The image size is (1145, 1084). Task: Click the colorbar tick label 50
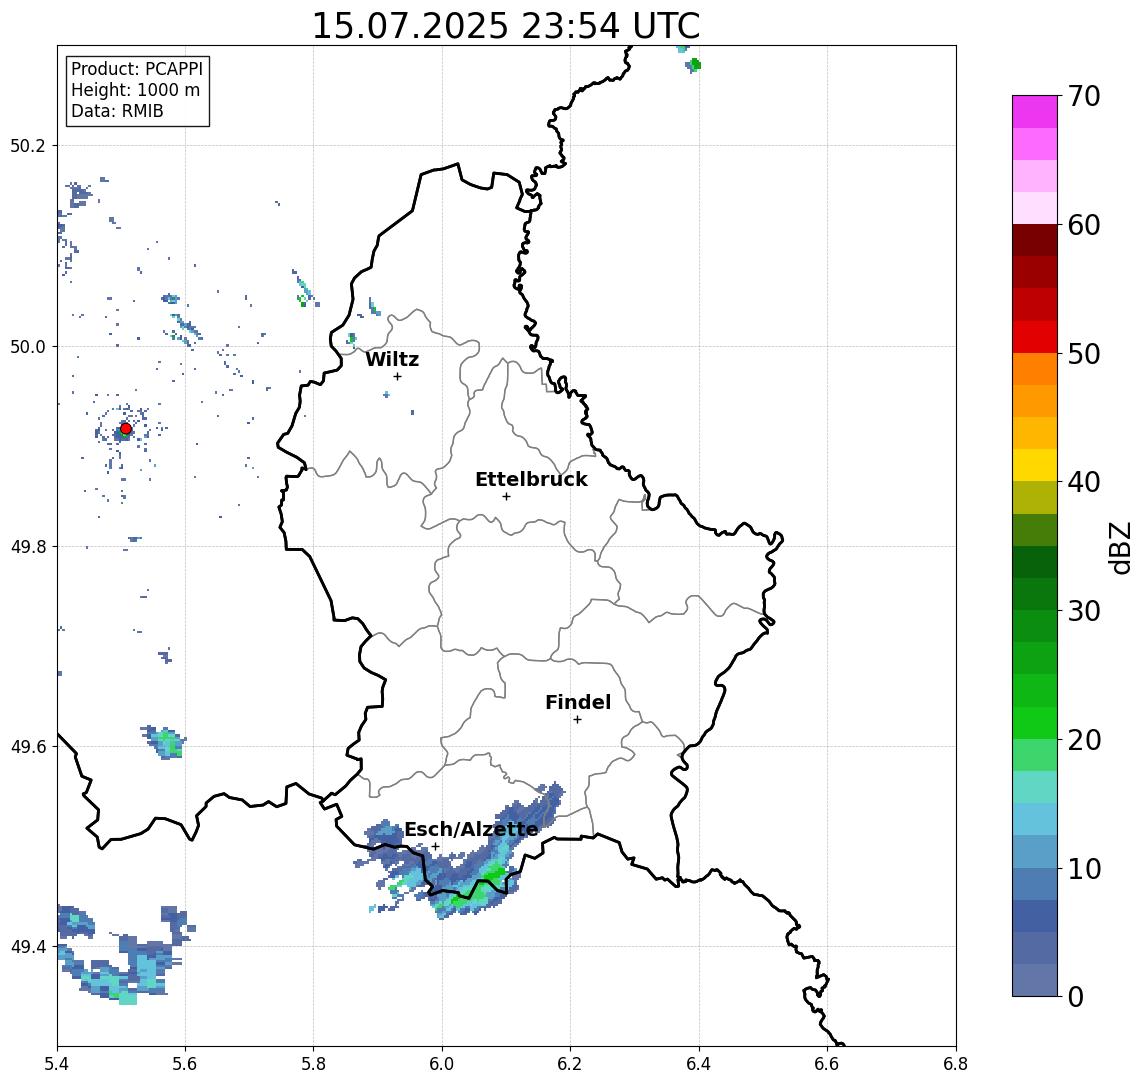pos(1084,354)
